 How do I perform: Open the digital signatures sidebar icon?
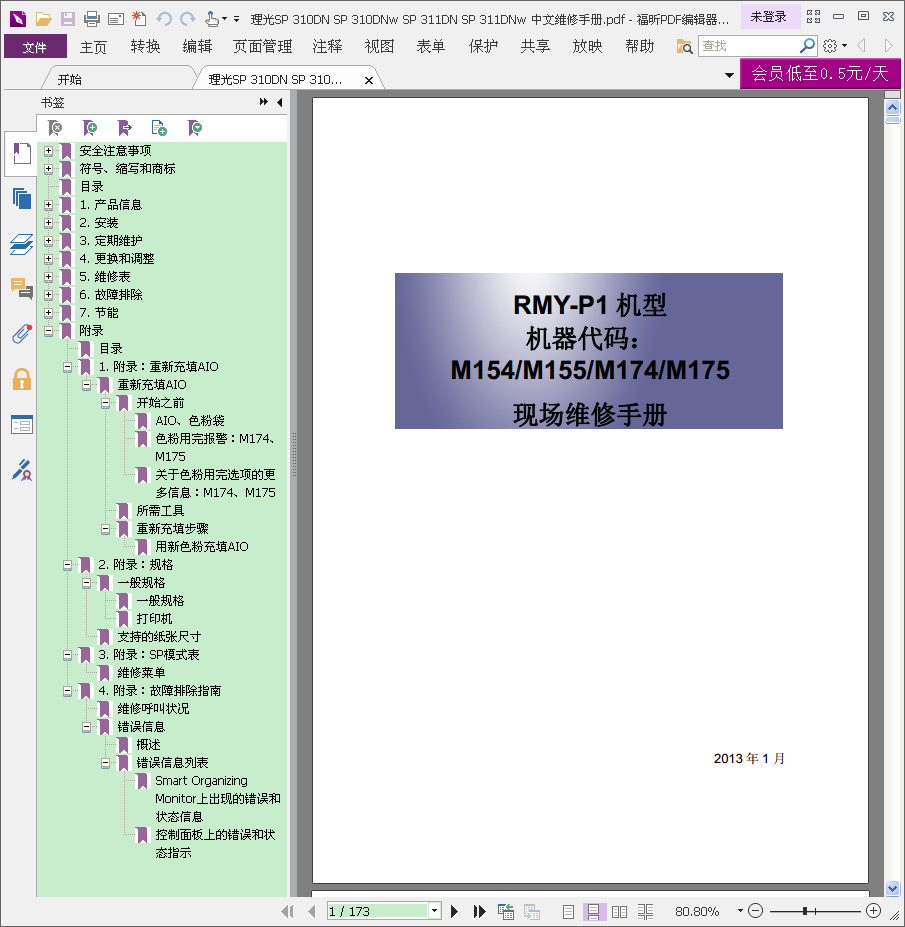21,469
